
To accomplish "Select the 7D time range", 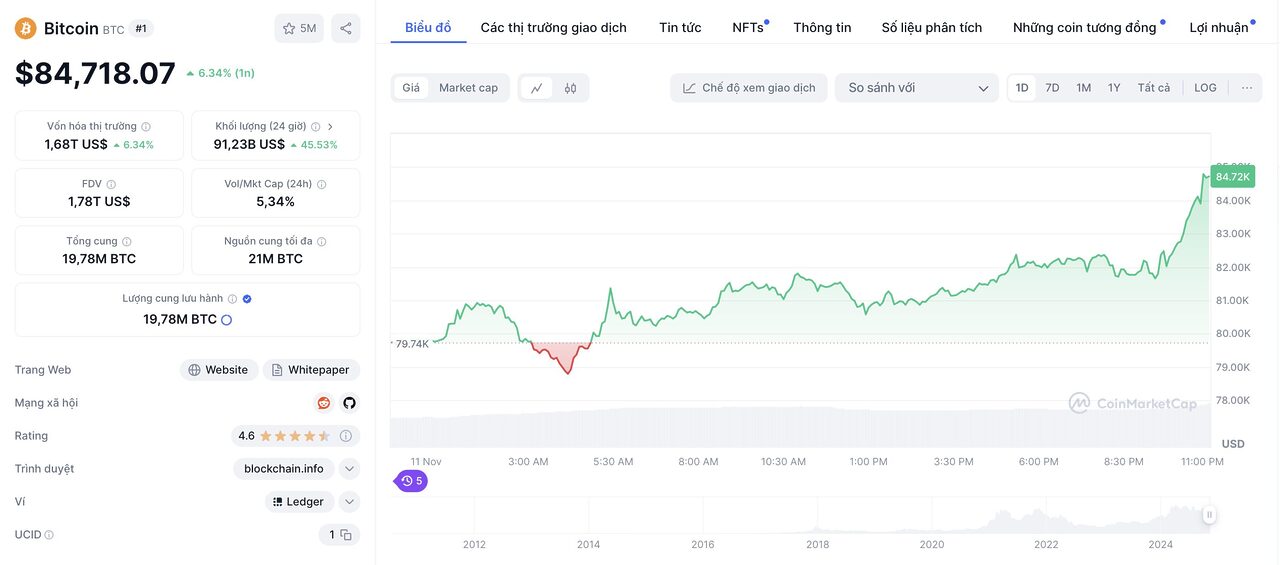I will (x=1052, y=88).
